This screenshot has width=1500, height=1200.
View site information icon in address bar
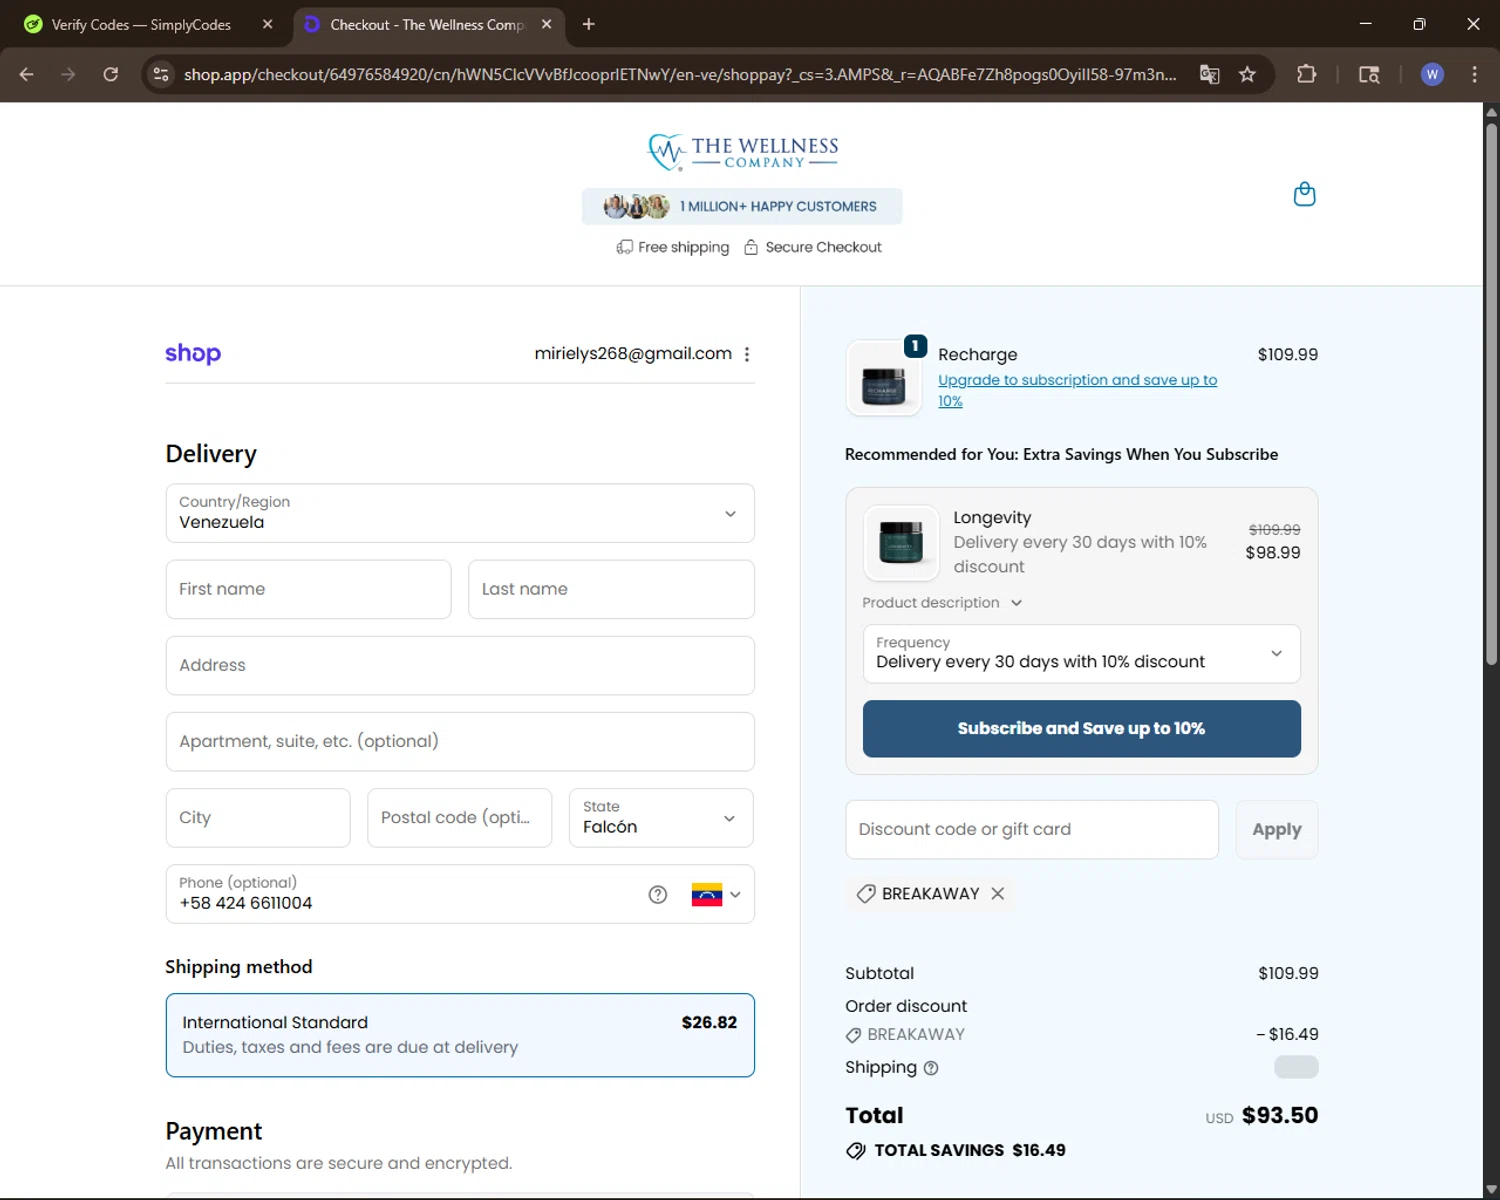pyautogui.click(x=161, y=74)
